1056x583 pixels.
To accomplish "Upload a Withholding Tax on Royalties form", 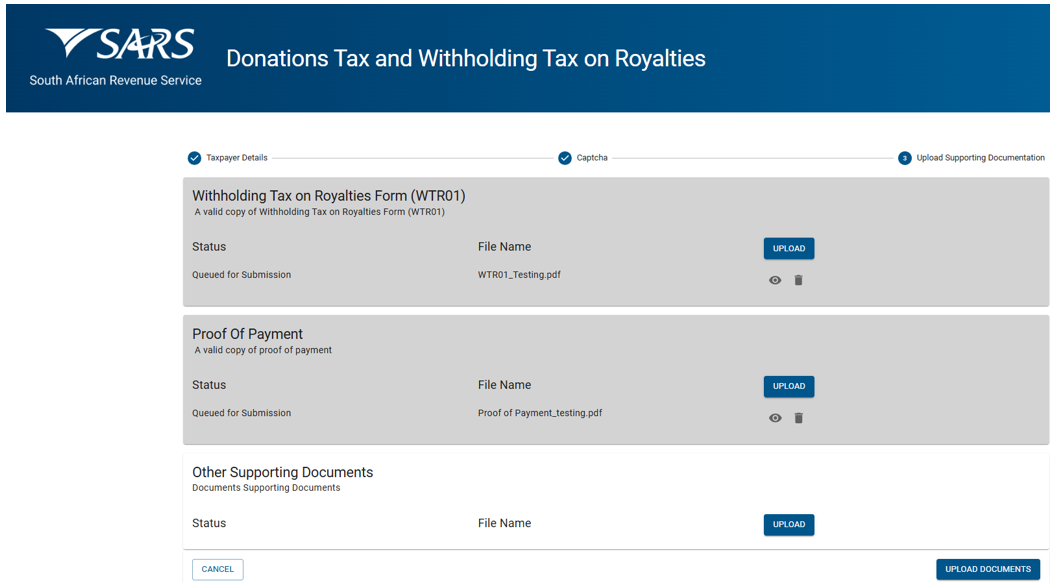I will pos(789,248).
